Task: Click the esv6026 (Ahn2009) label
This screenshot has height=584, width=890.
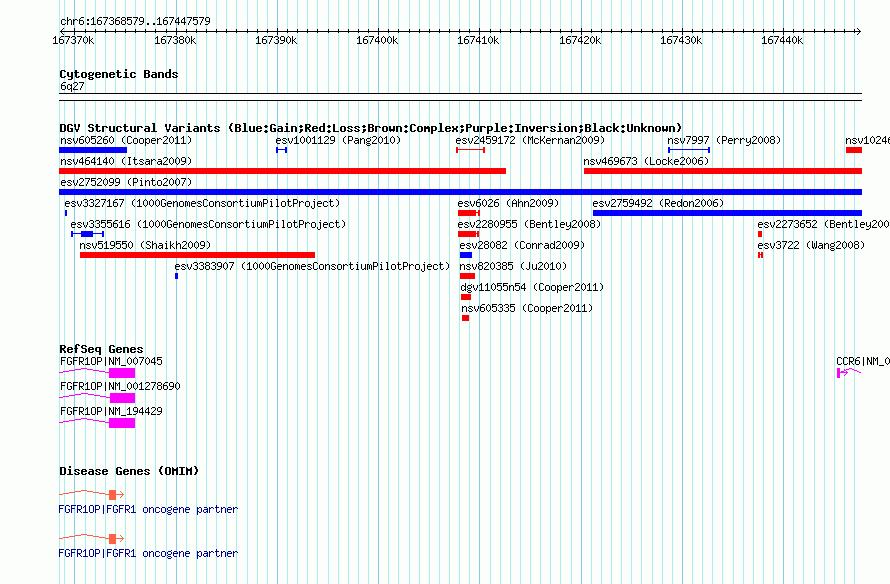Action: point(508,203)
